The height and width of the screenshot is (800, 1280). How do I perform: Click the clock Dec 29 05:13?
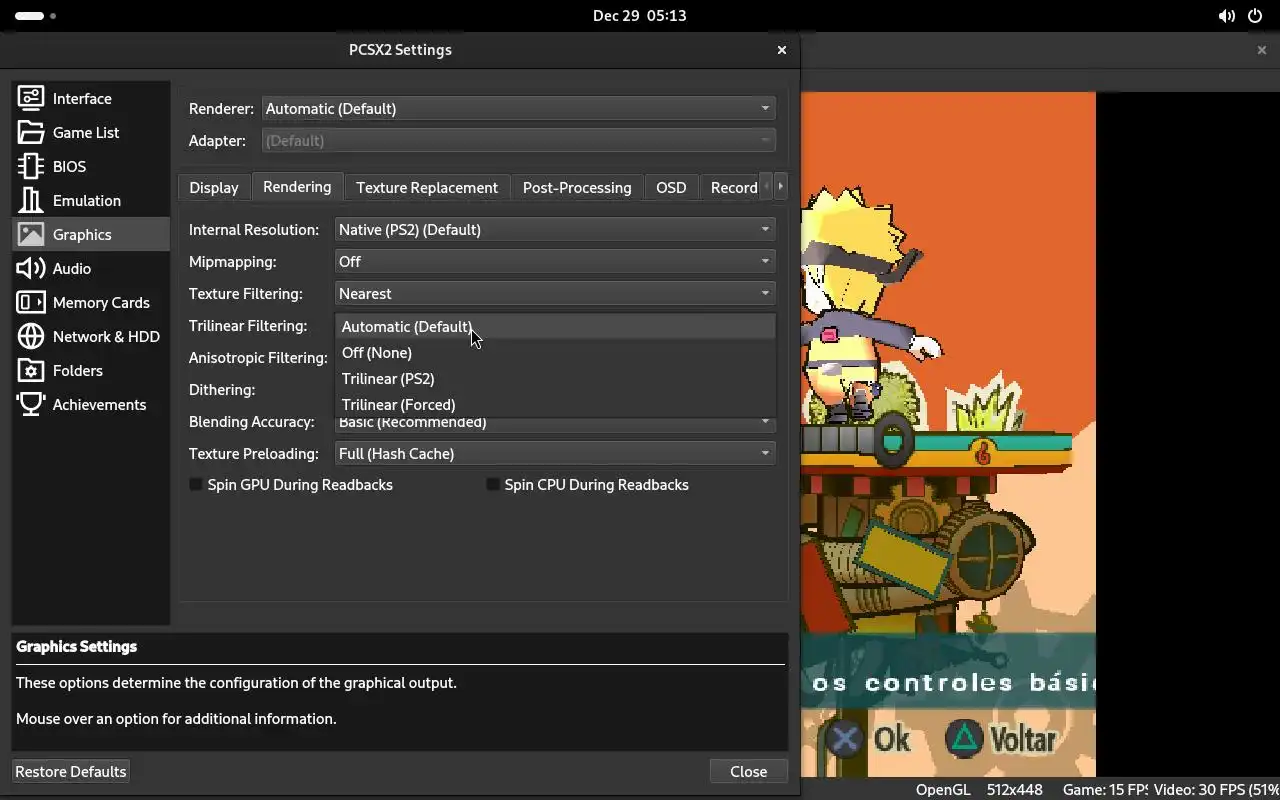coord(640,16)
